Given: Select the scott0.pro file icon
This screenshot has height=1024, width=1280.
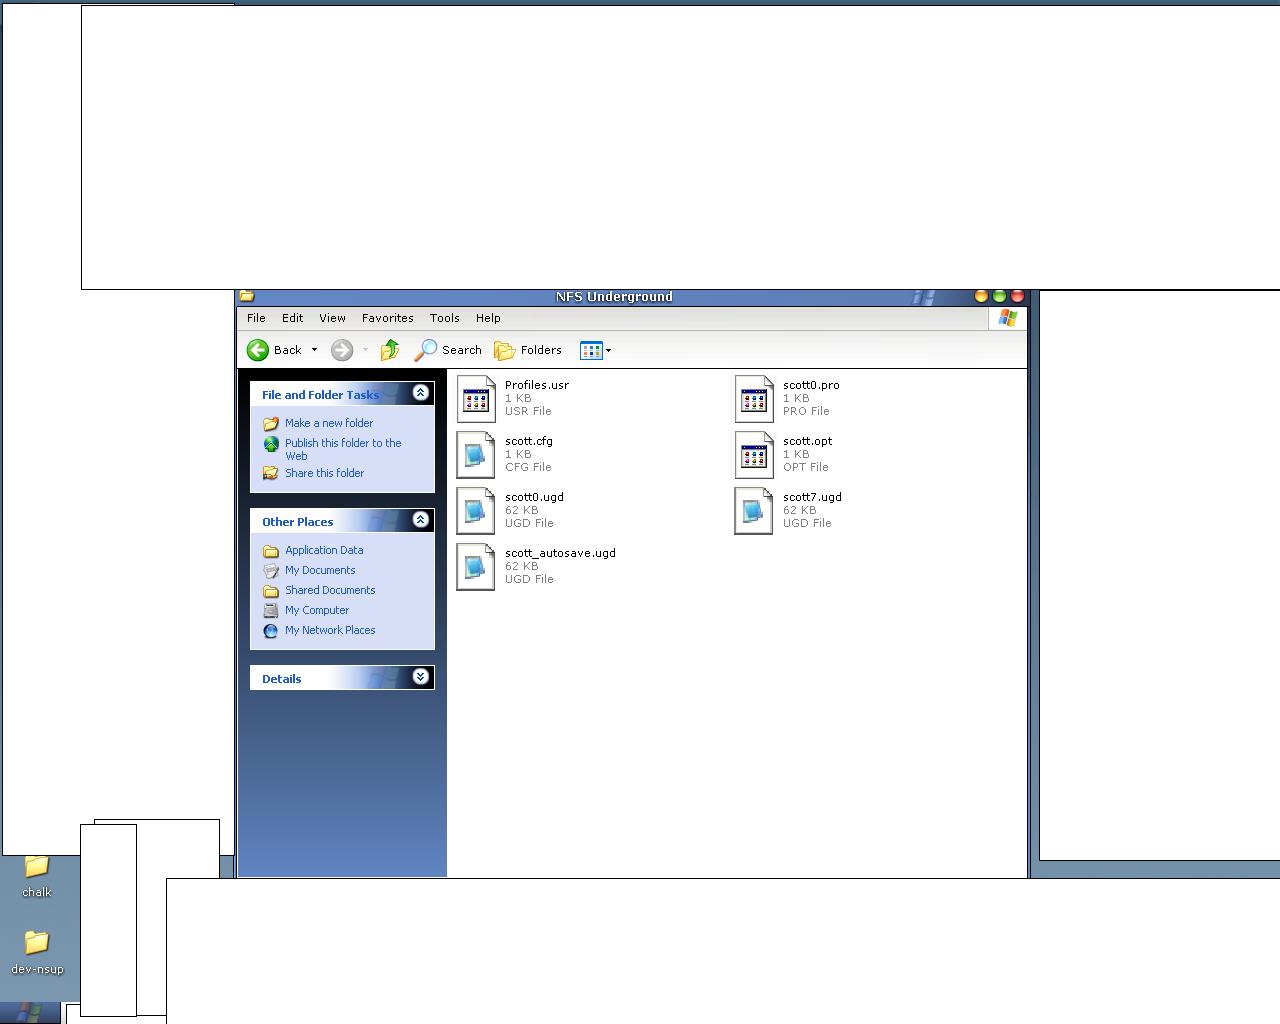Looking at the screenshot, I should [754, 399].
